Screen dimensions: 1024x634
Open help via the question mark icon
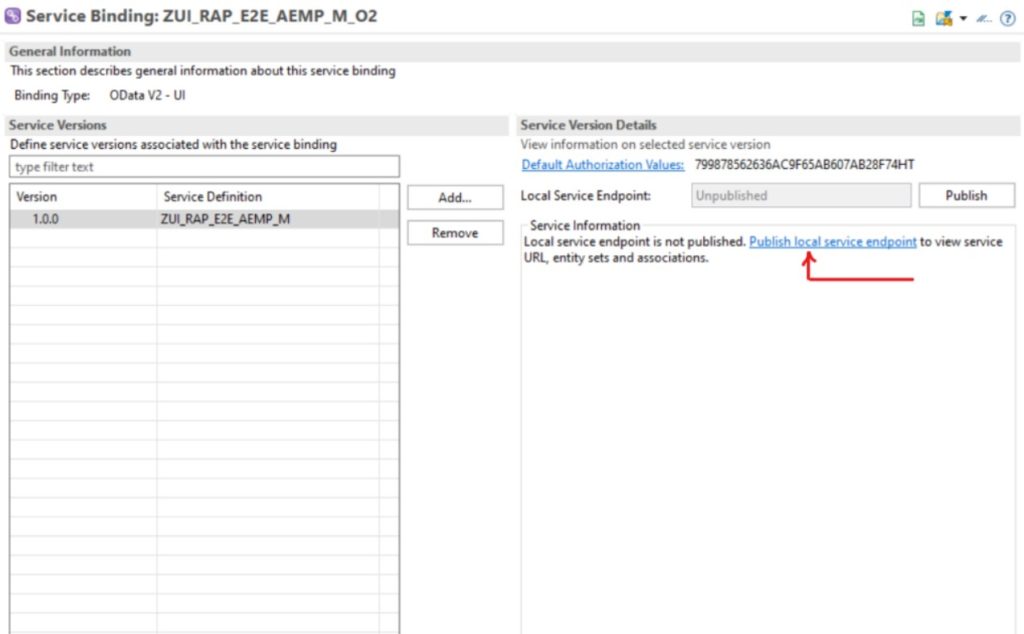1007,18
